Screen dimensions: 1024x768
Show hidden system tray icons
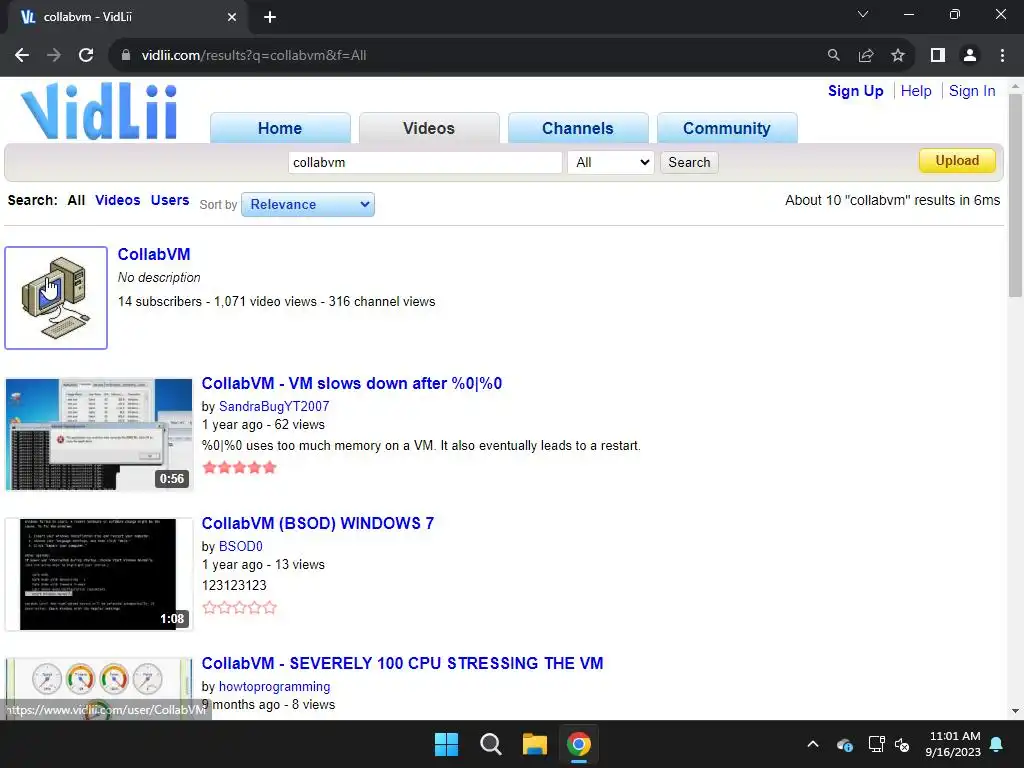click(812, 744)
